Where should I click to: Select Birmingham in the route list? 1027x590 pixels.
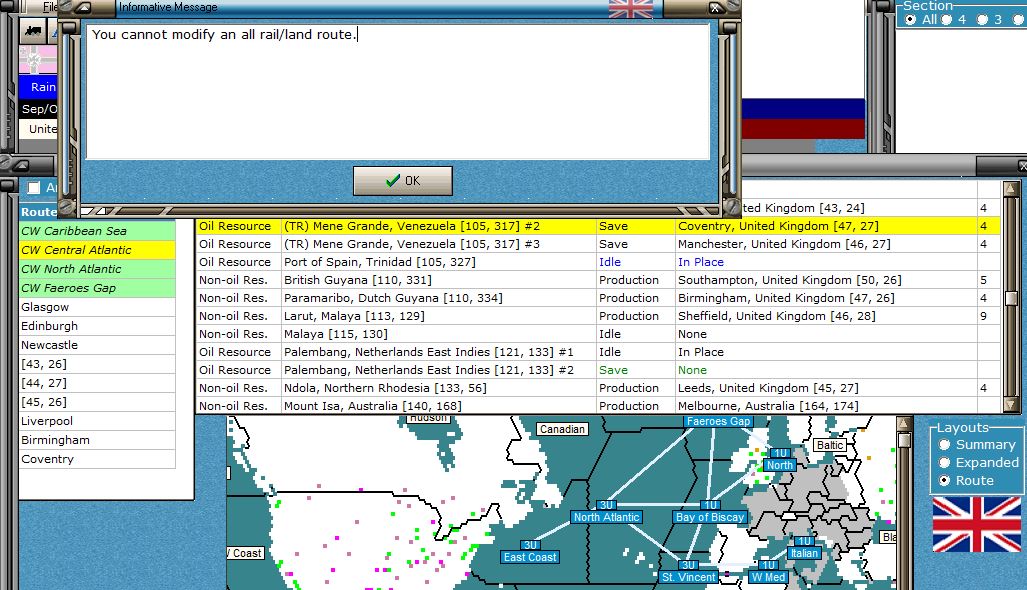[98, 439]
